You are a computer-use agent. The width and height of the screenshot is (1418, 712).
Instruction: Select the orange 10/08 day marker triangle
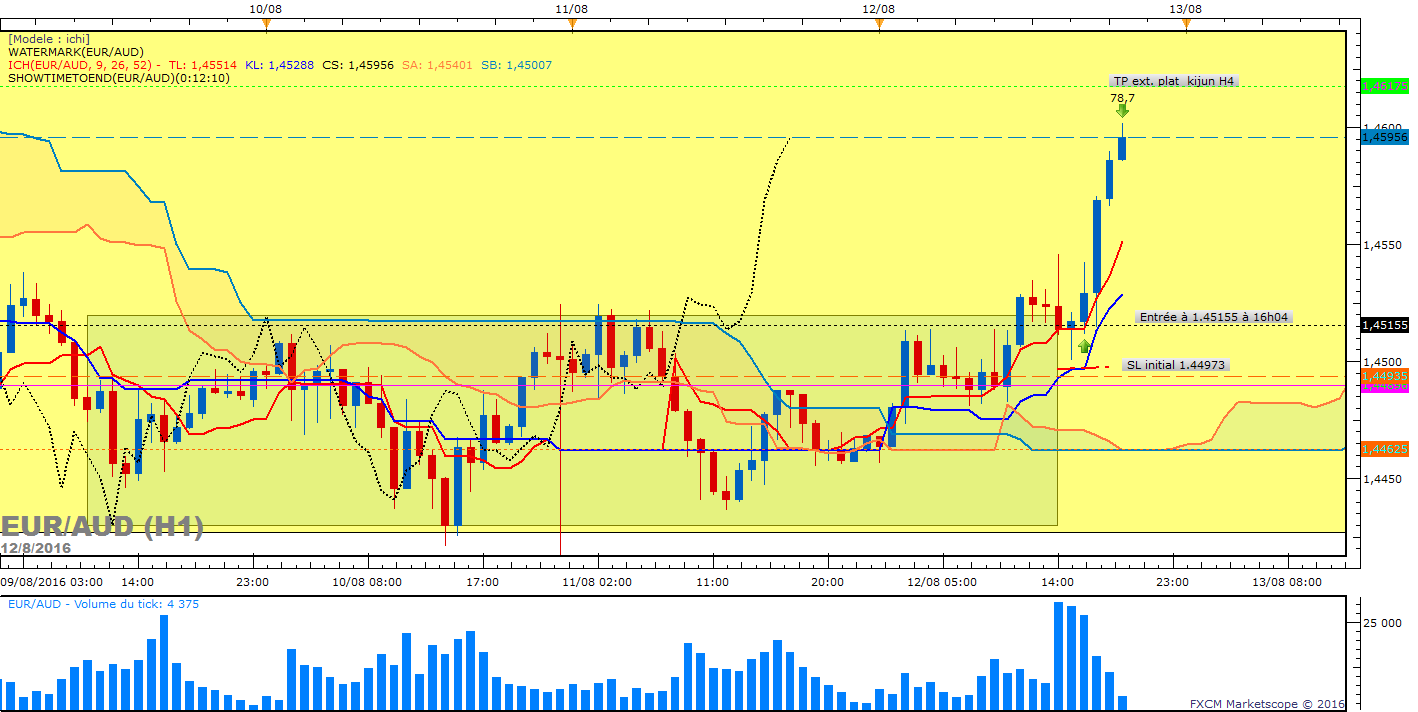(265, 25)
